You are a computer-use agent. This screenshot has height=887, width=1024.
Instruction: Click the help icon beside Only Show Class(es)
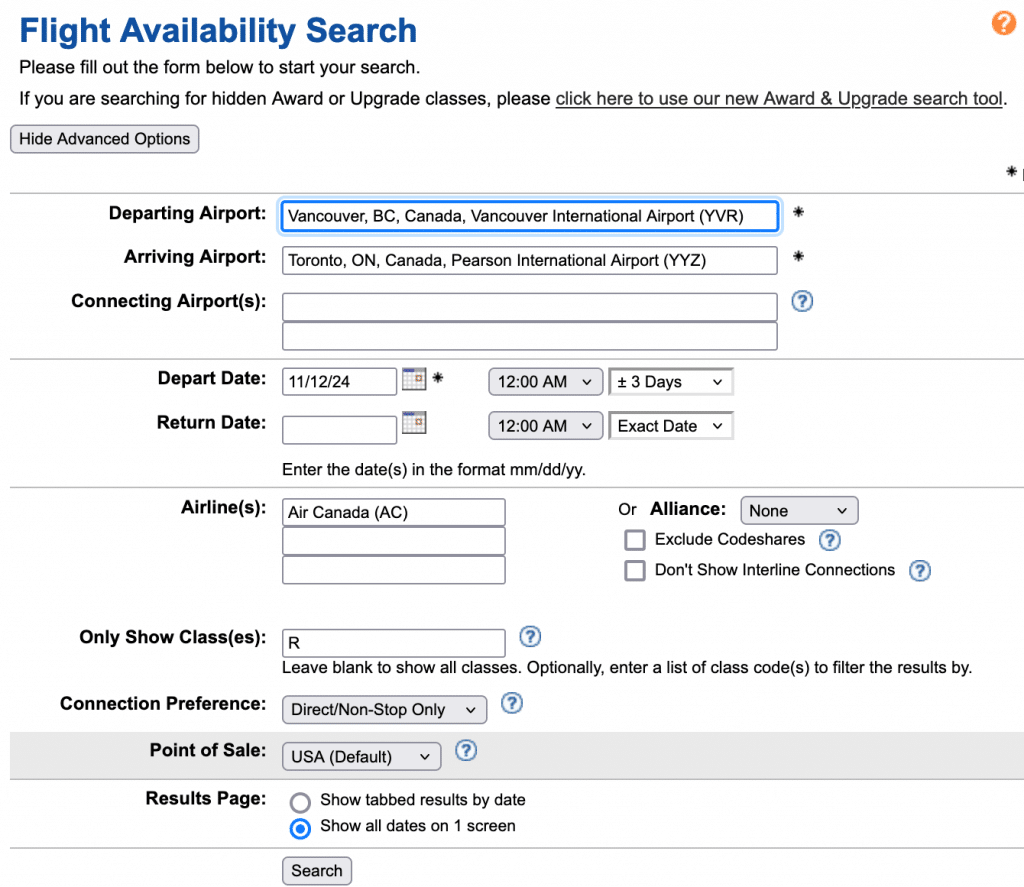[530, 636]
